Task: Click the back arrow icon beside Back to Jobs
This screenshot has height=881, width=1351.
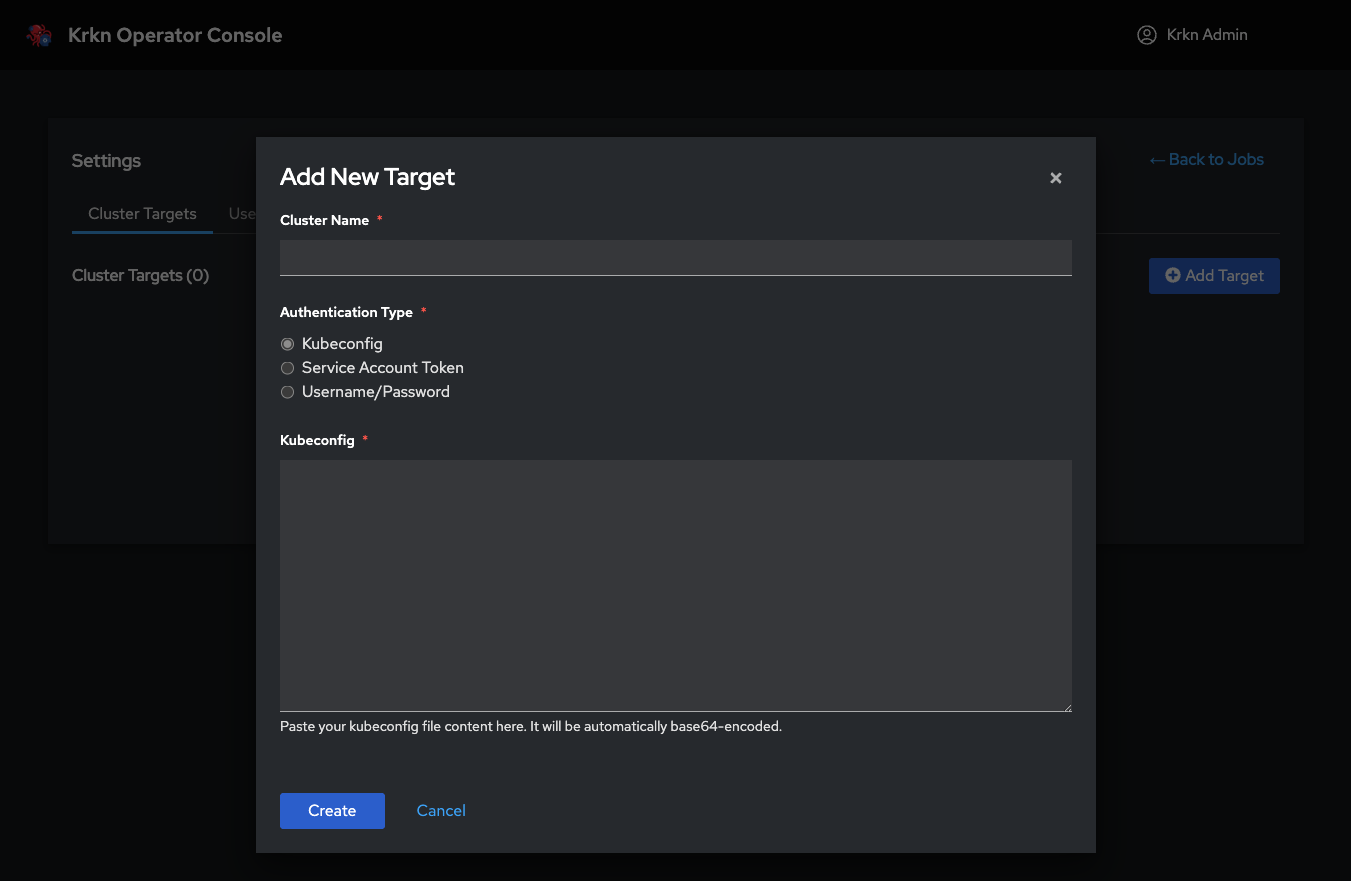Action: 1156,159
